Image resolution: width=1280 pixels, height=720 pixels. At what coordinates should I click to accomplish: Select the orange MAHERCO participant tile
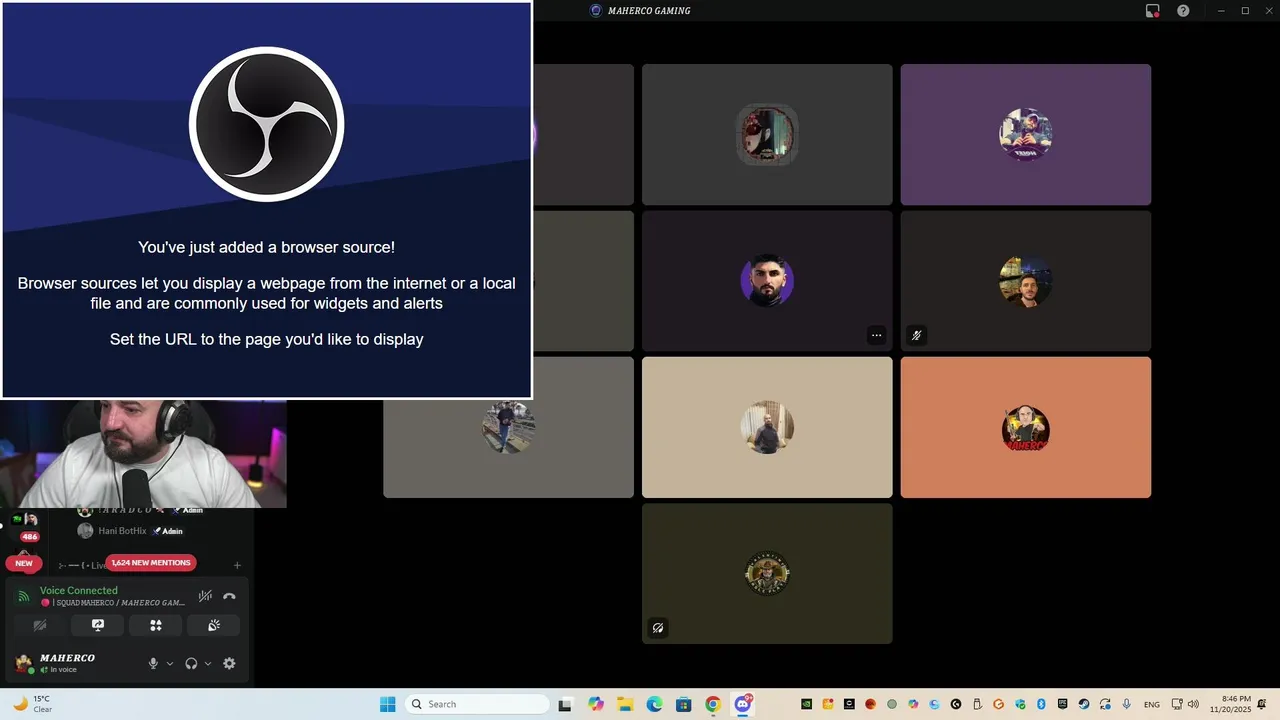pos(1026,427)
